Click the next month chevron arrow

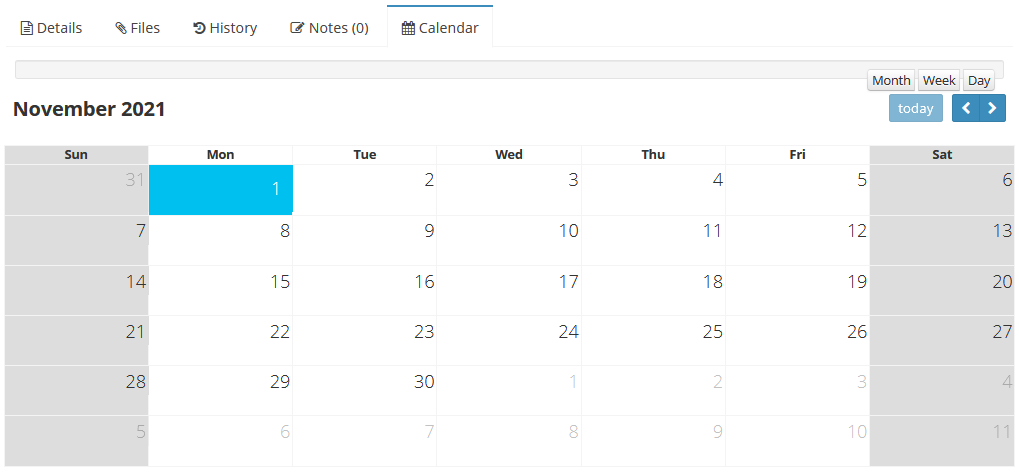(992, 108)
